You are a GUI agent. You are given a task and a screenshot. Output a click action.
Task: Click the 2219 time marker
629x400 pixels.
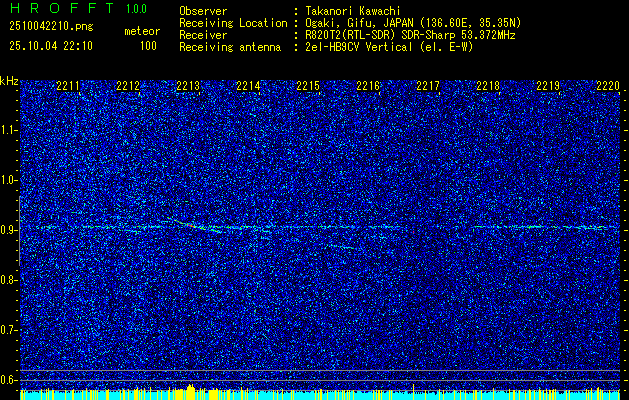pos(548,86)
